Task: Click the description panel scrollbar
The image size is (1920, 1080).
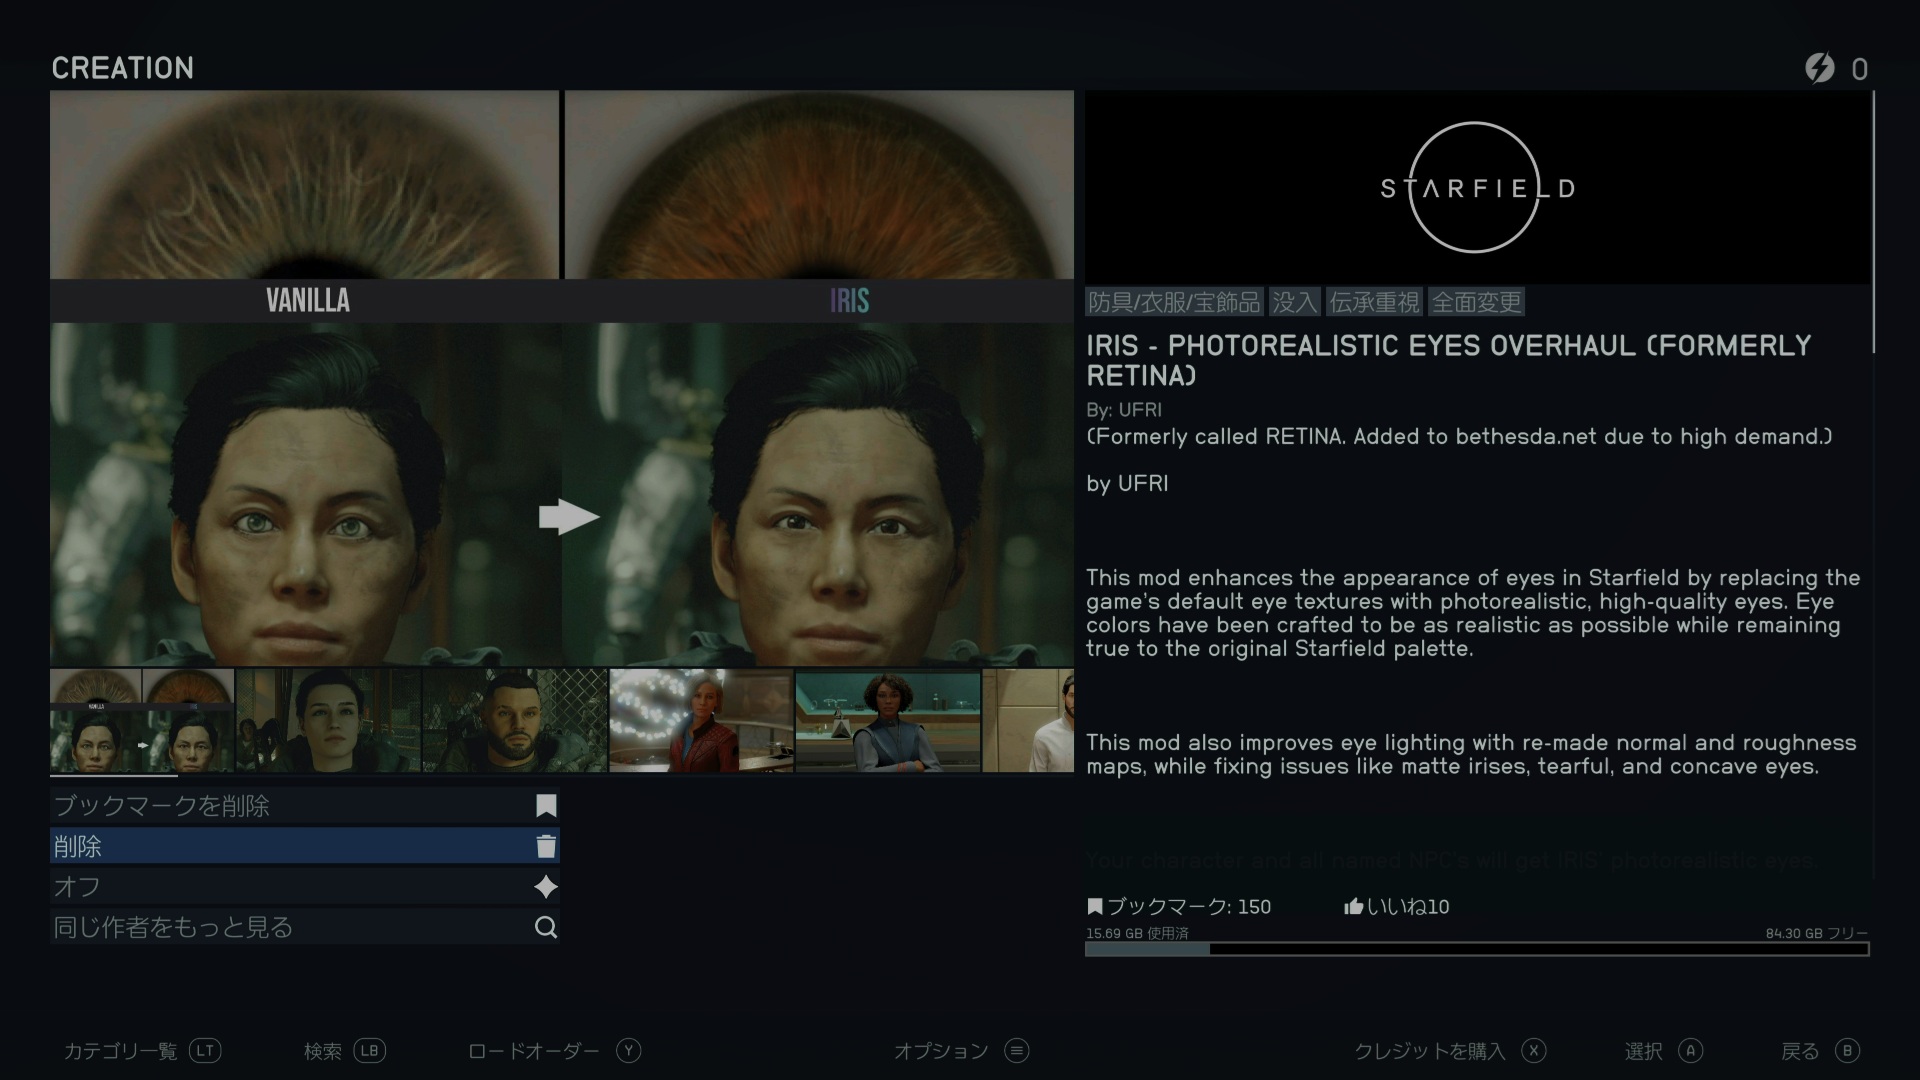Action: 1873,222
